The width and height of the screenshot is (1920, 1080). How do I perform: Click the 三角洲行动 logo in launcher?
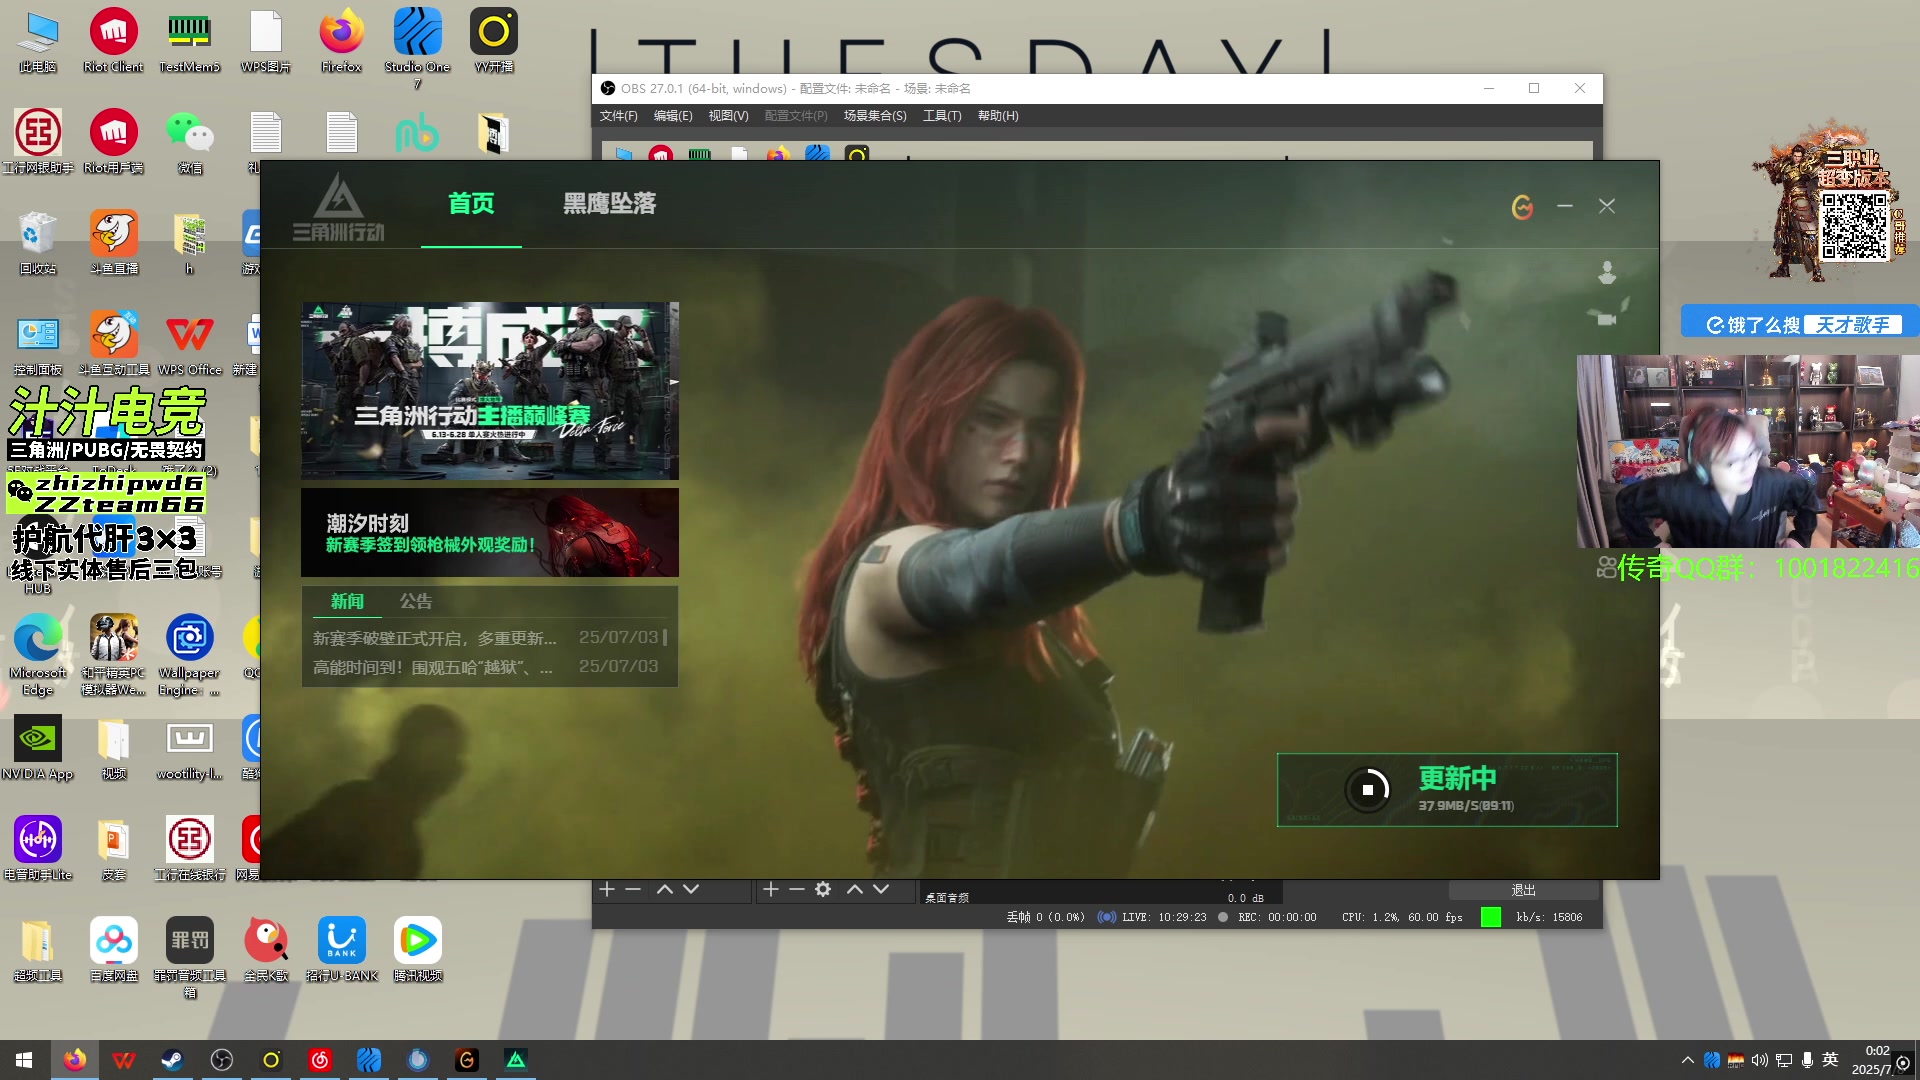339,208
